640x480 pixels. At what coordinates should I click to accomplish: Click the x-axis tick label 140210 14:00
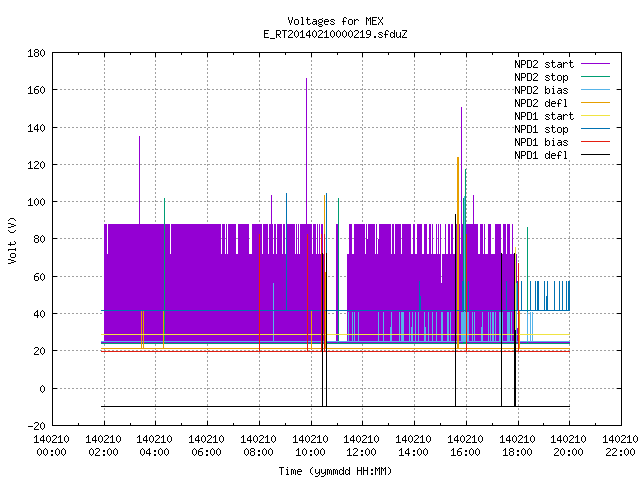pyautogui.click(x=413, y=446)
